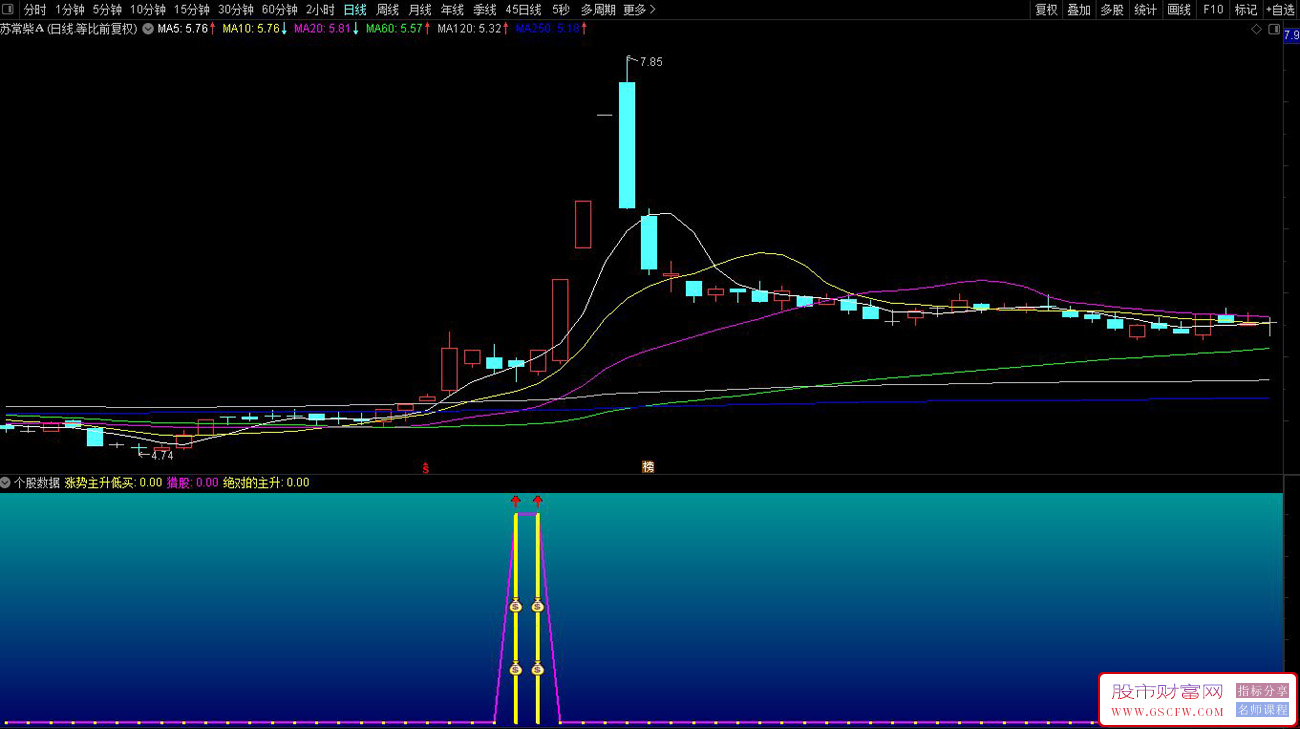Expand the 更多 periods dropdown
Viewport: 1300px width, 729px height.
point(639,9)
